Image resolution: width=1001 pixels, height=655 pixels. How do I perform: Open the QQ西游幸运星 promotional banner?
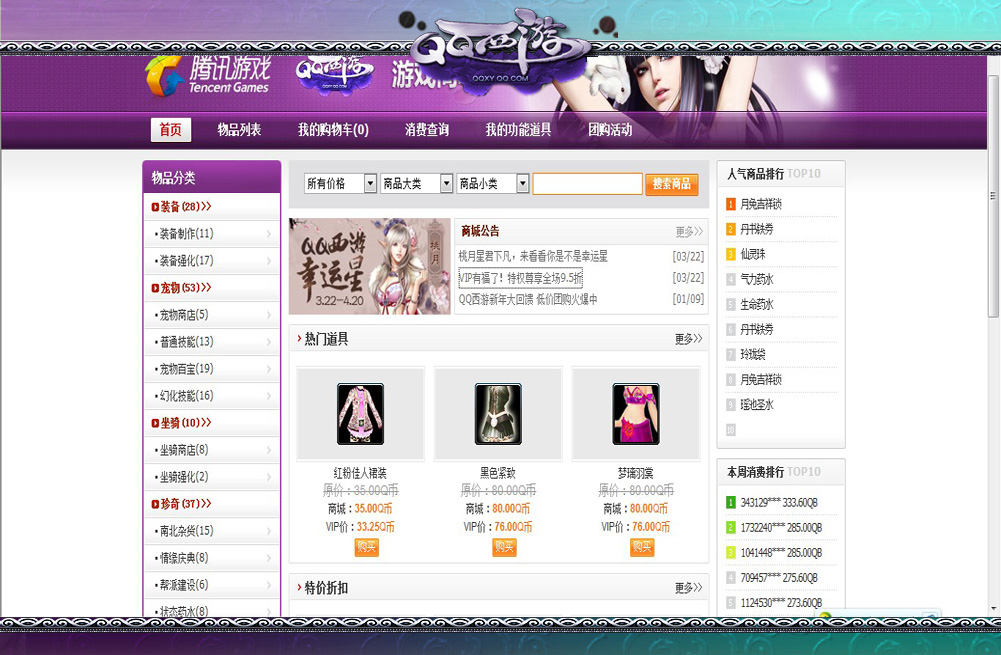pos(370,266)
